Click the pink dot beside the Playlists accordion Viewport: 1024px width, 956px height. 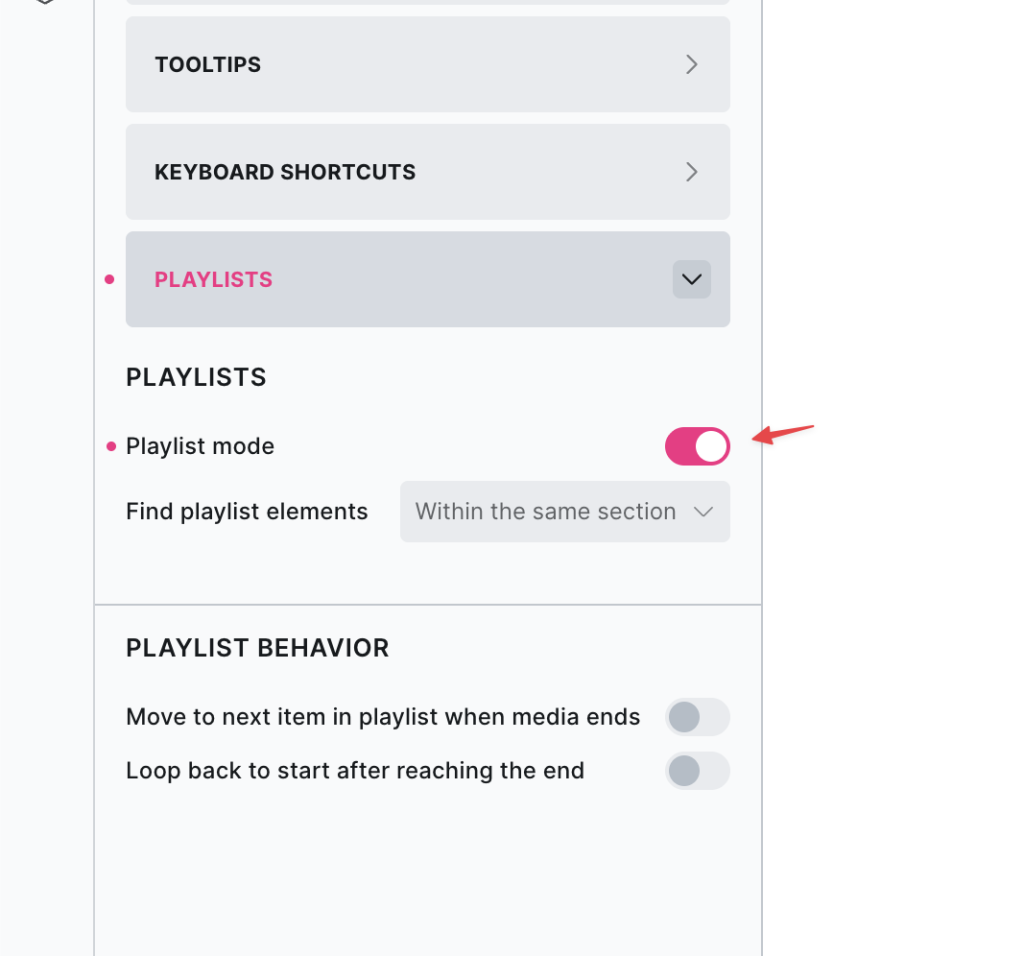pyautogui.click(x=110, y=280)
